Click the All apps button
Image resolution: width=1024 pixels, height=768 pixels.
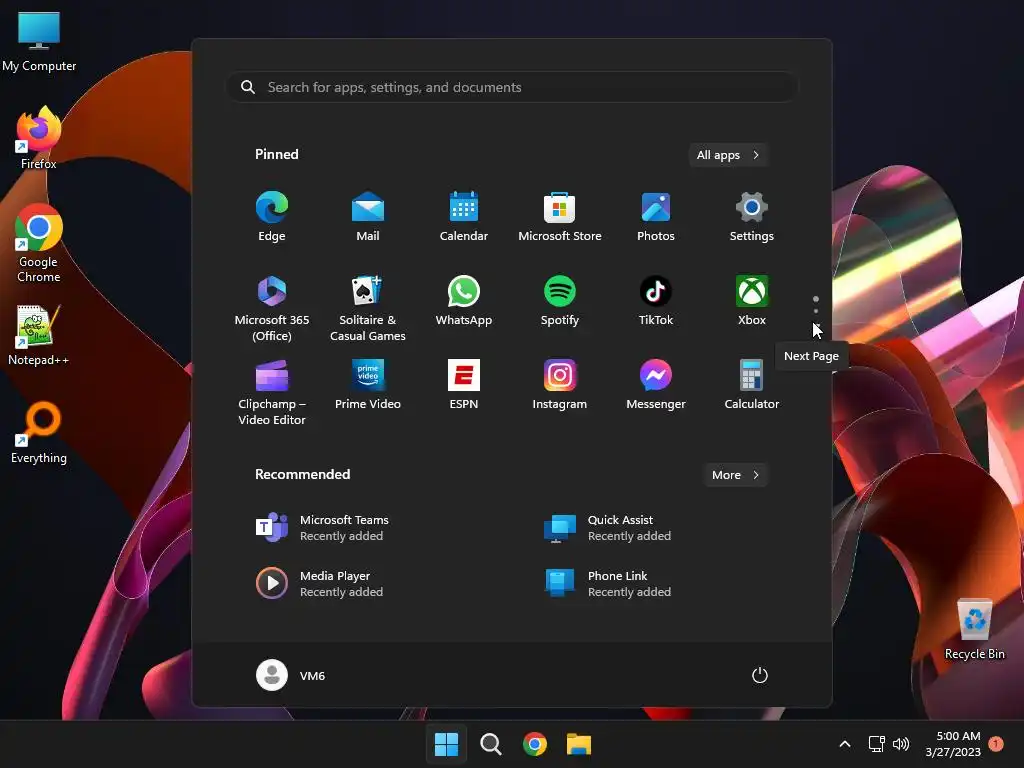point(728,155)
